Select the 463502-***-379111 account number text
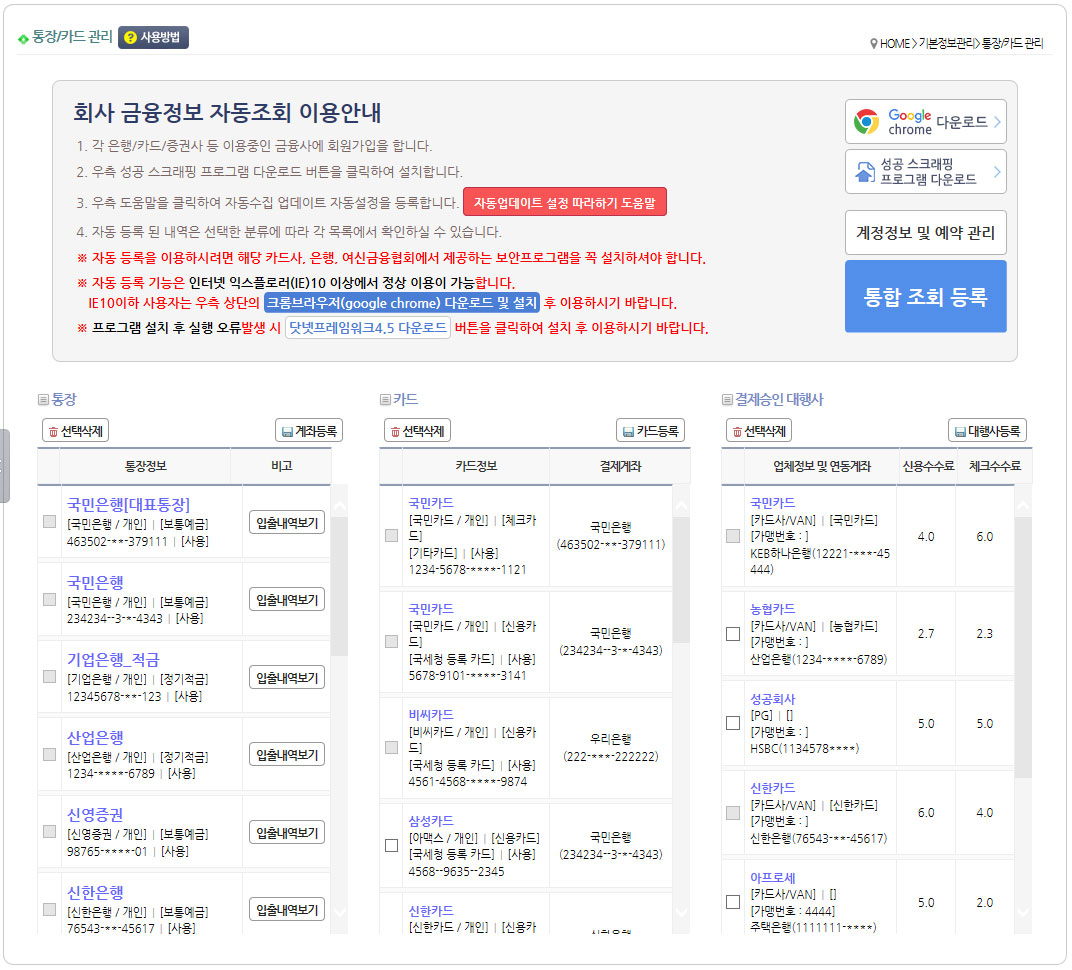 (x=117, y=541)
